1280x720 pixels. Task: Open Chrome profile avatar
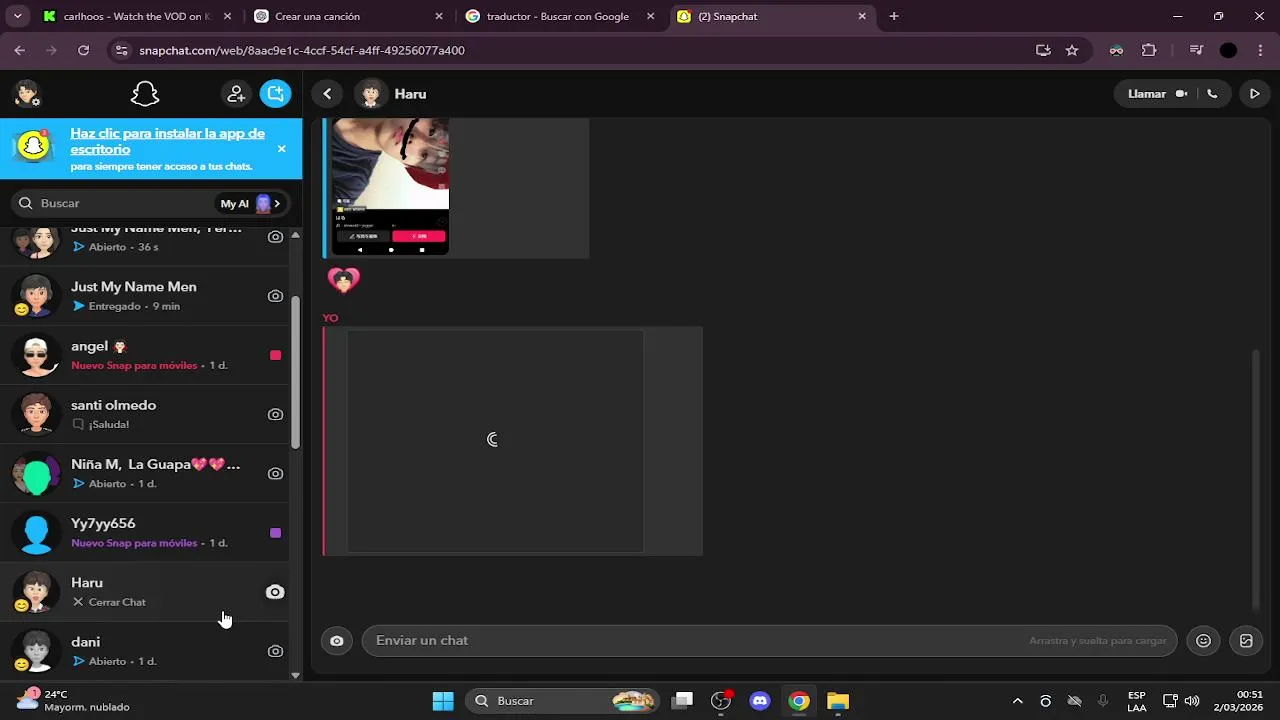1228,50
